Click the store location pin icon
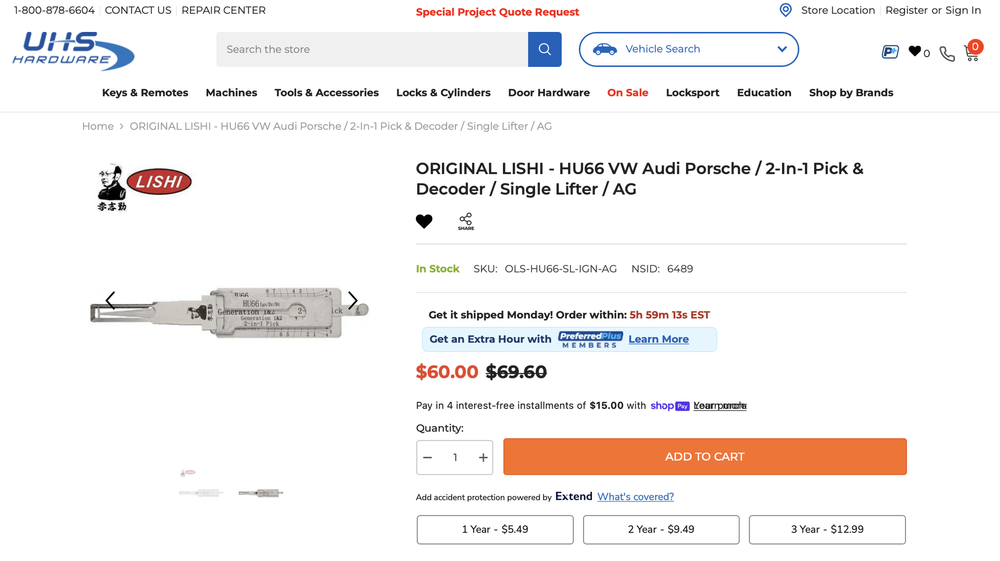The image size is (1000, 561). click(786, 10)
